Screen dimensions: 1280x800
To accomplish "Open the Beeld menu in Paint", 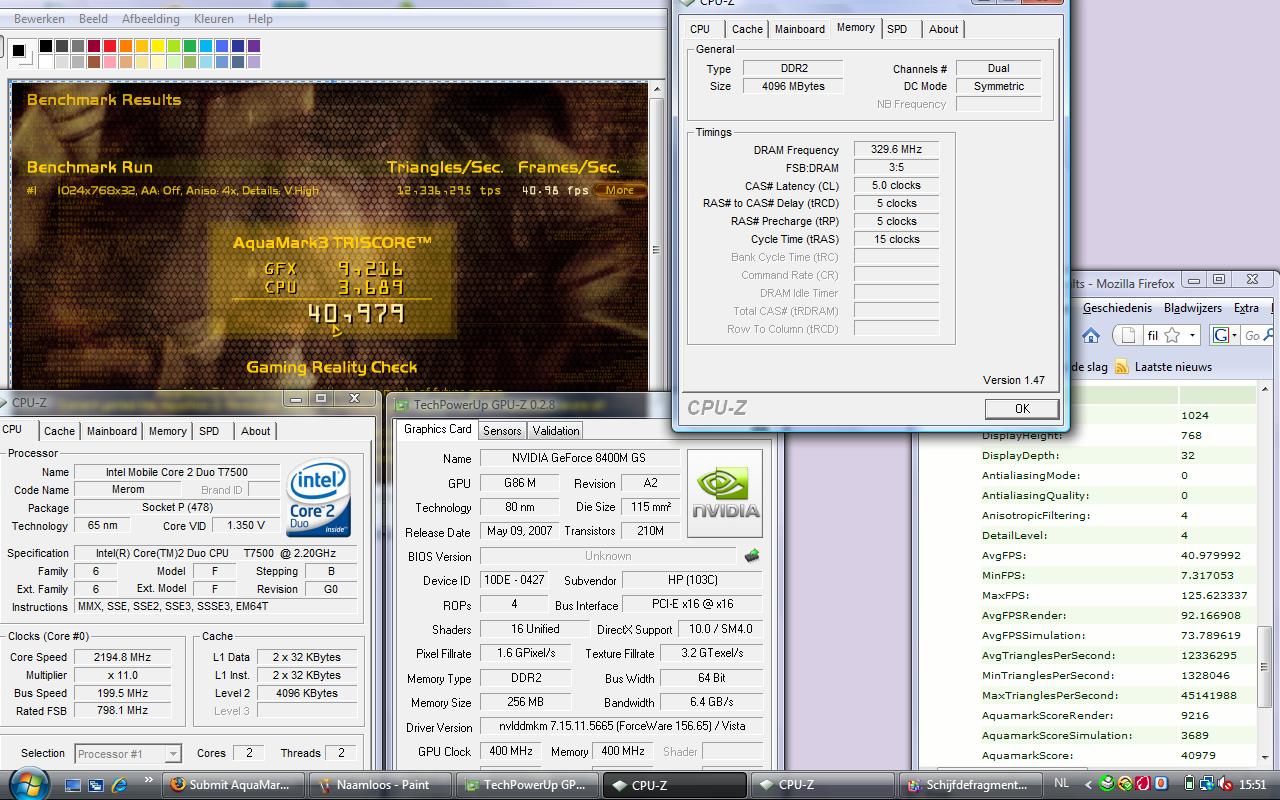I will tap(93, 19).
